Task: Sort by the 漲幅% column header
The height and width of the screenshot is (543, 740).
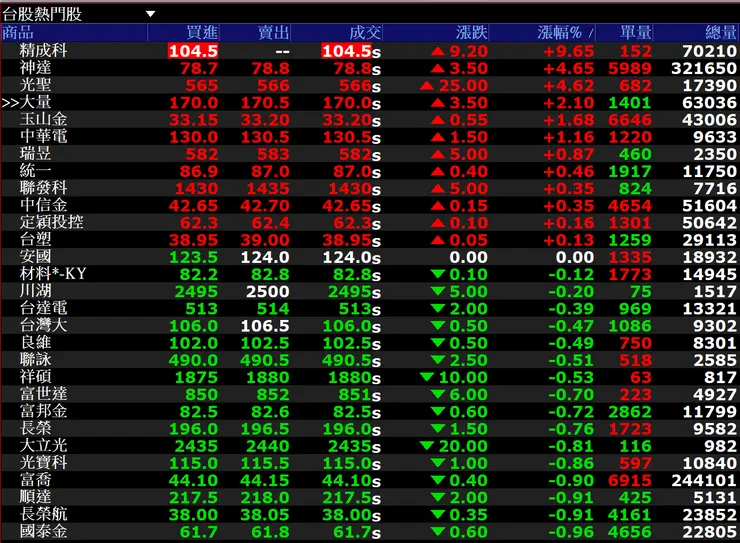Action: click(559, 33)
